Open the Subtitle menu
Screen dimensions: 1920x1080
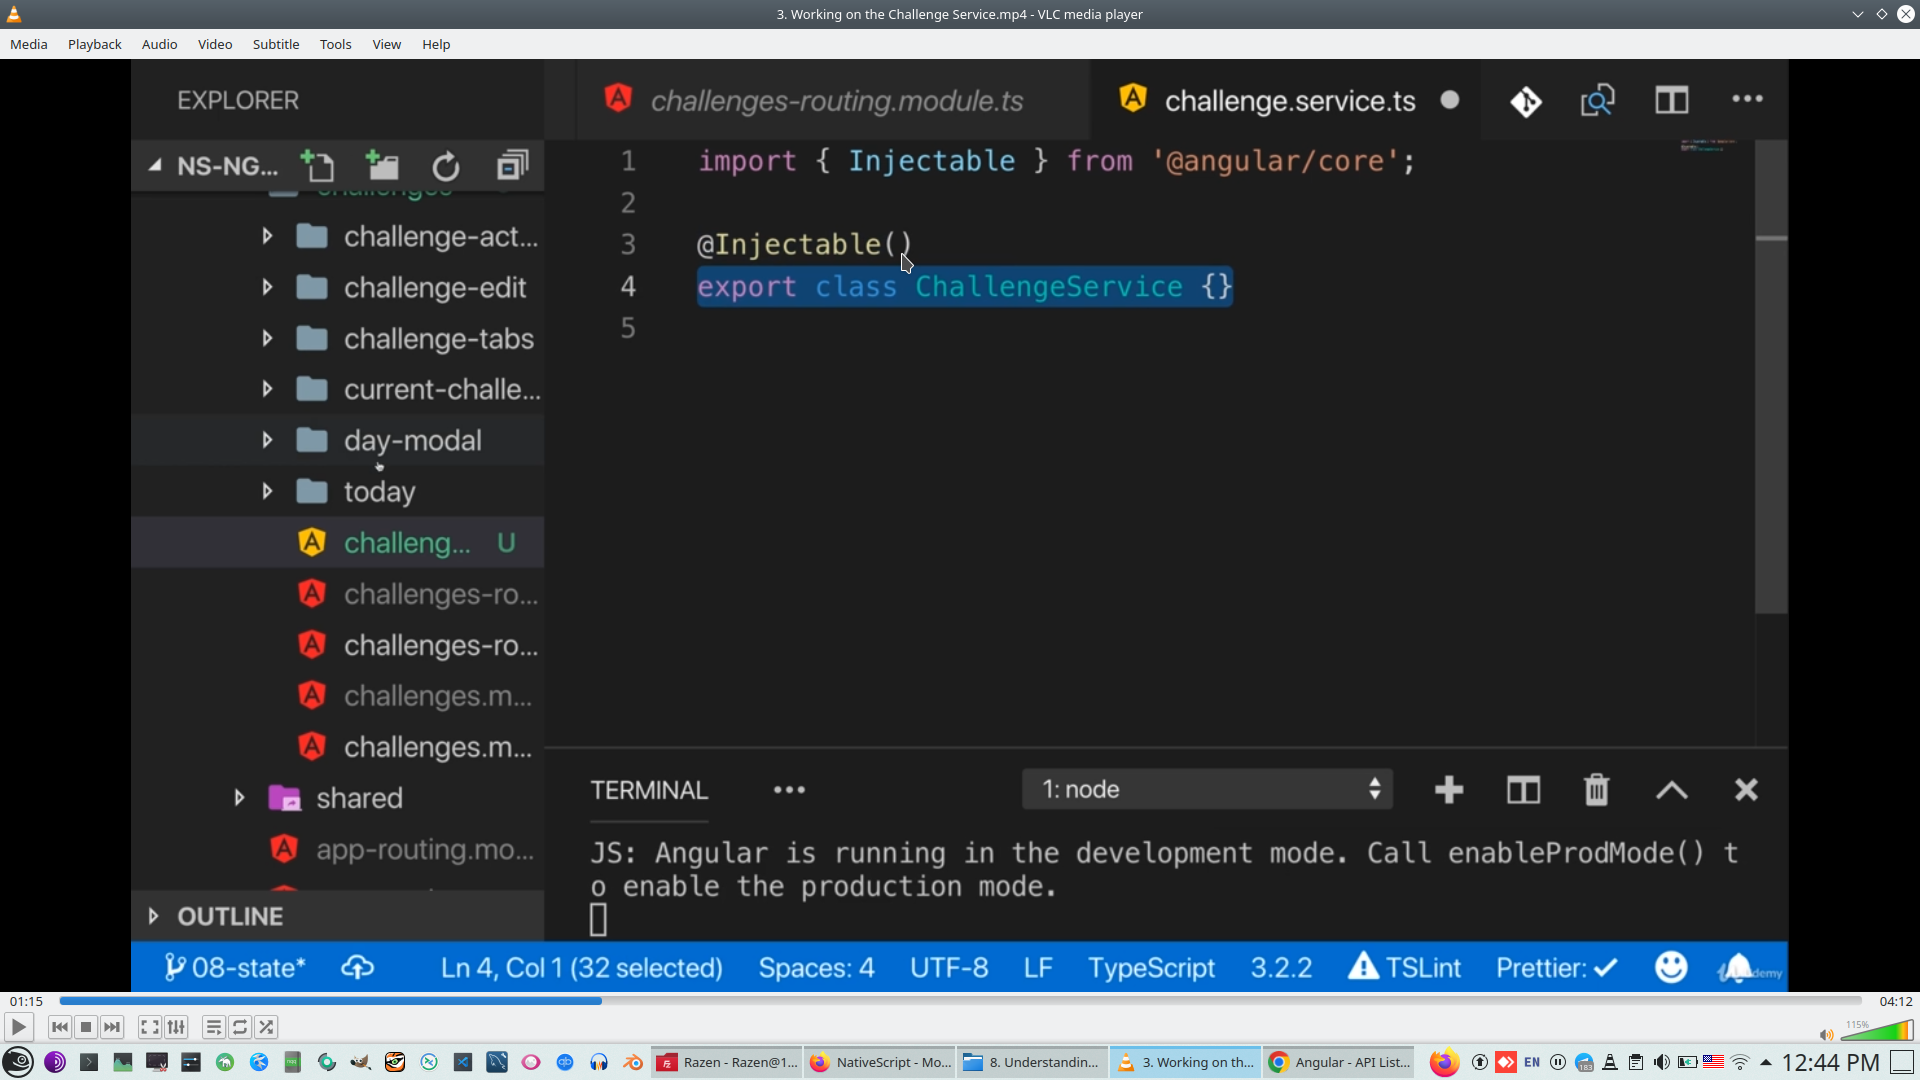click(275, 44)
